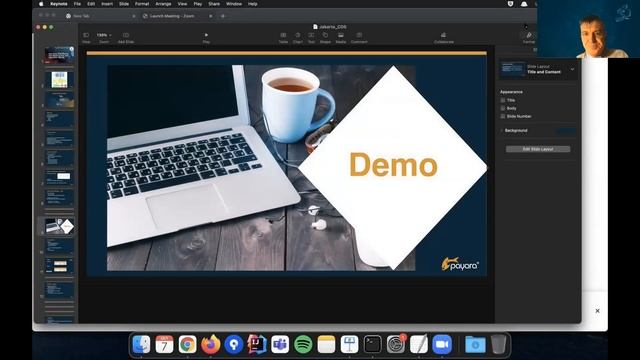Add a Text box from the toolbar
This screenshot has width=640, height=360.
311,38
